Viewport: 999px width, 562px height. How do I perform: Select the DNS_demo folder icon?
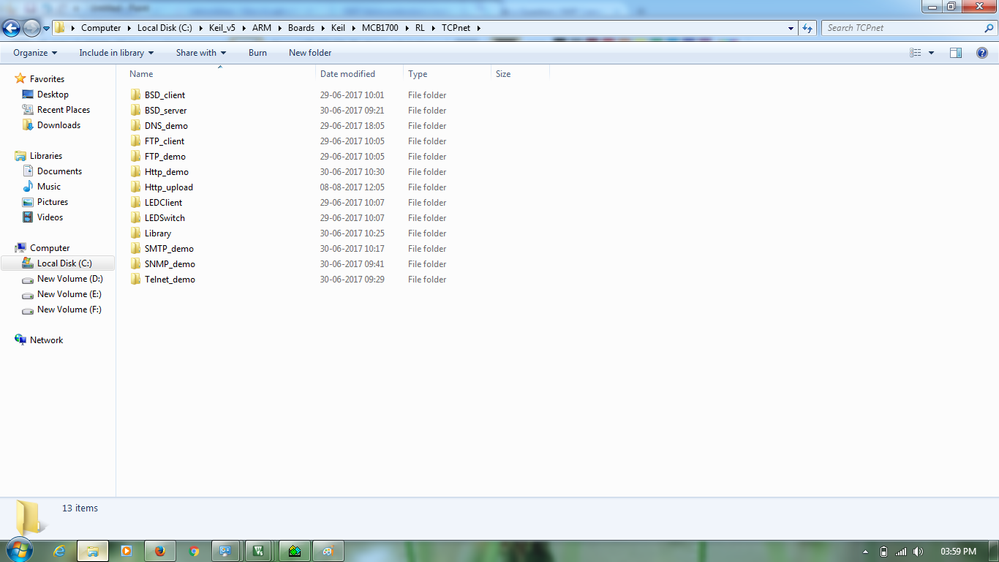(135, 126)
